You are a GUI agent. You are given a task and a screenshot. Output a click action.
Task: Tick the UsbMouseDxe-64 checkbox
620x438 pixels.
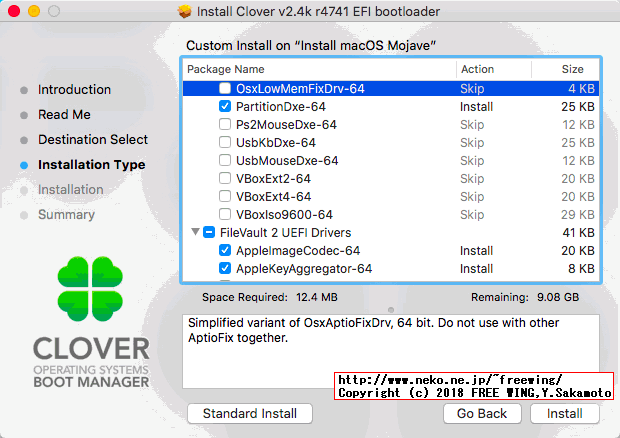(x=225, y=160)
